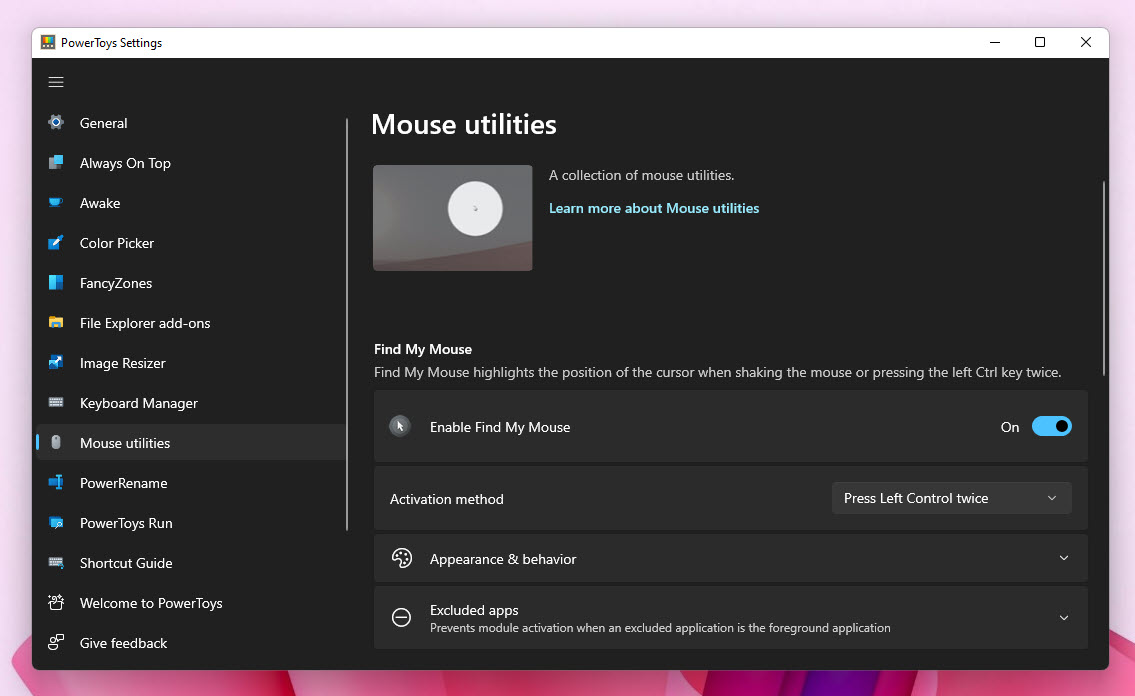Click the PowerRename icon in sidebar

click(56, 483)
